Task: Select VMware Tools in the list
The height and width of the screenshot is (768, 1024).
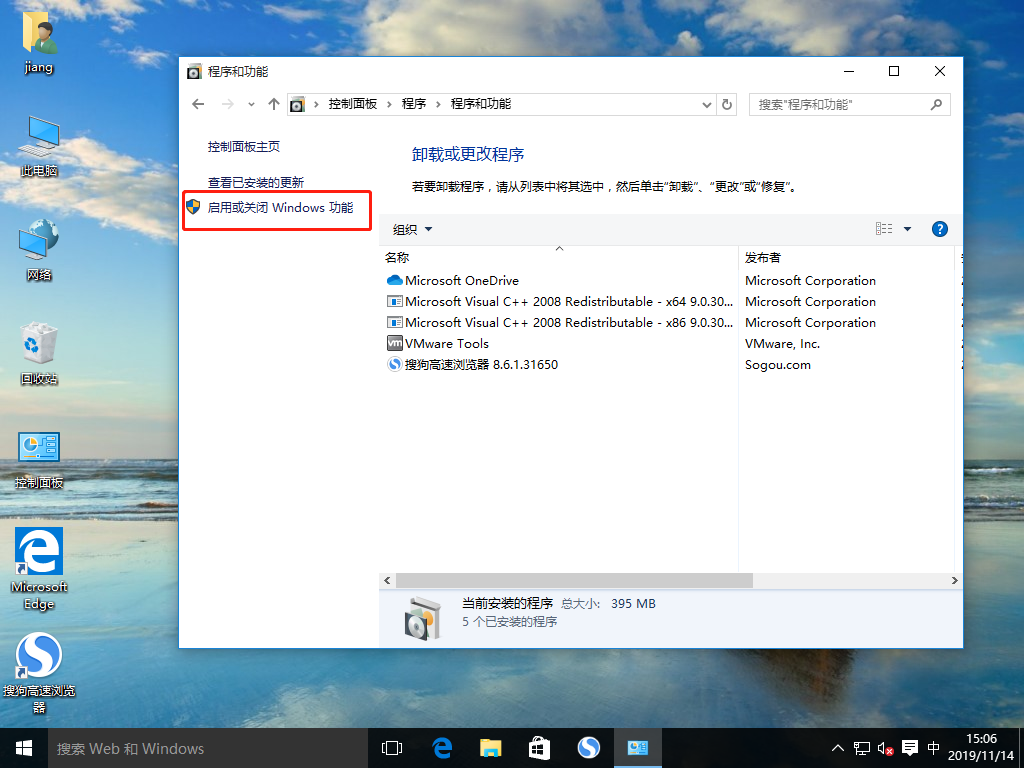Action: click(438, 344)
